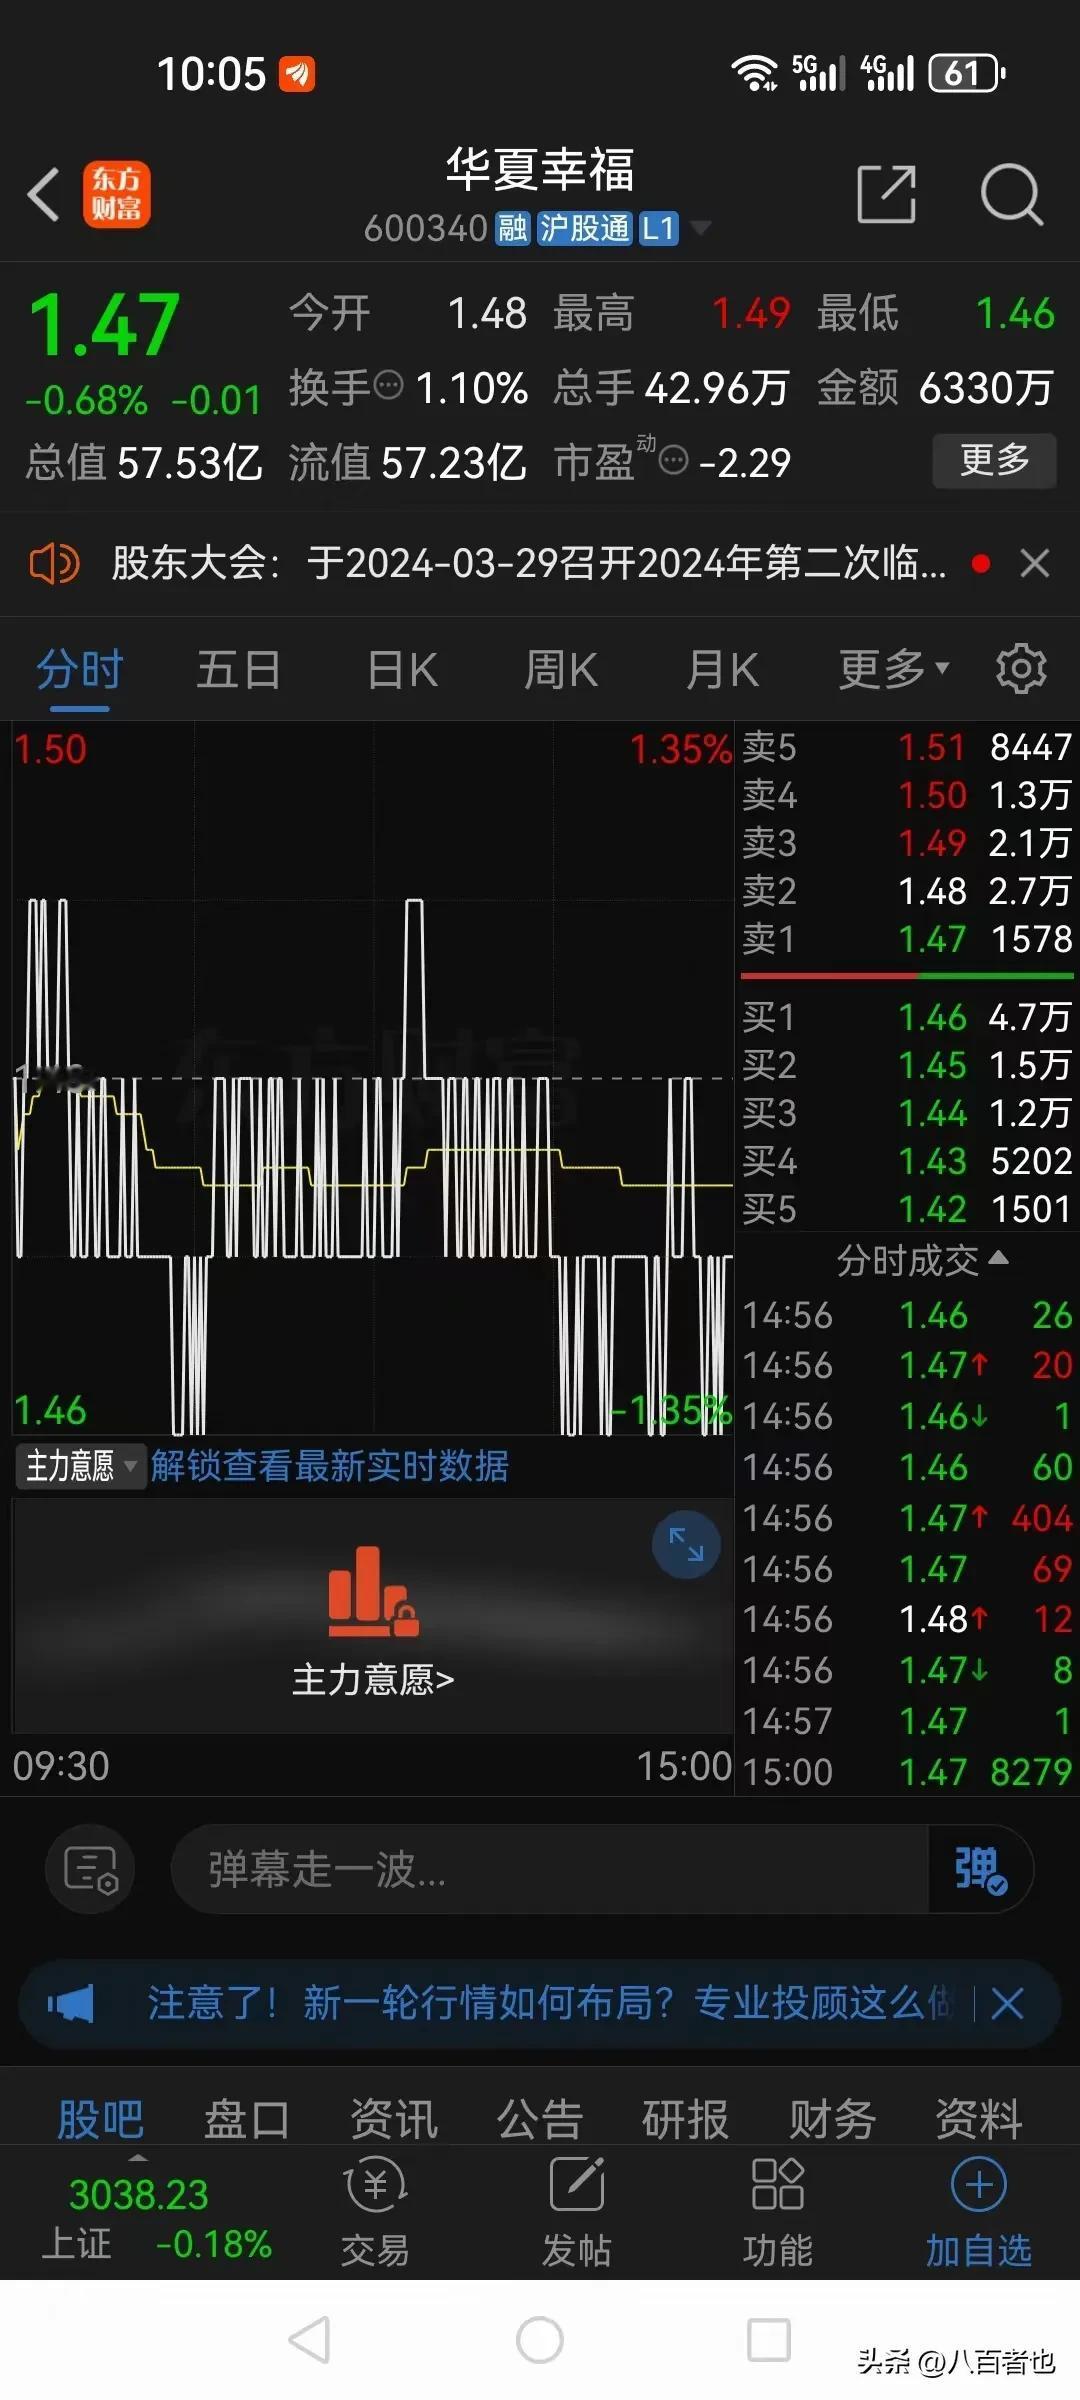Viewport: 1080px width, 2400px height.
Task: Select the 股吧 tab
Action: [x=100, y=2119]
